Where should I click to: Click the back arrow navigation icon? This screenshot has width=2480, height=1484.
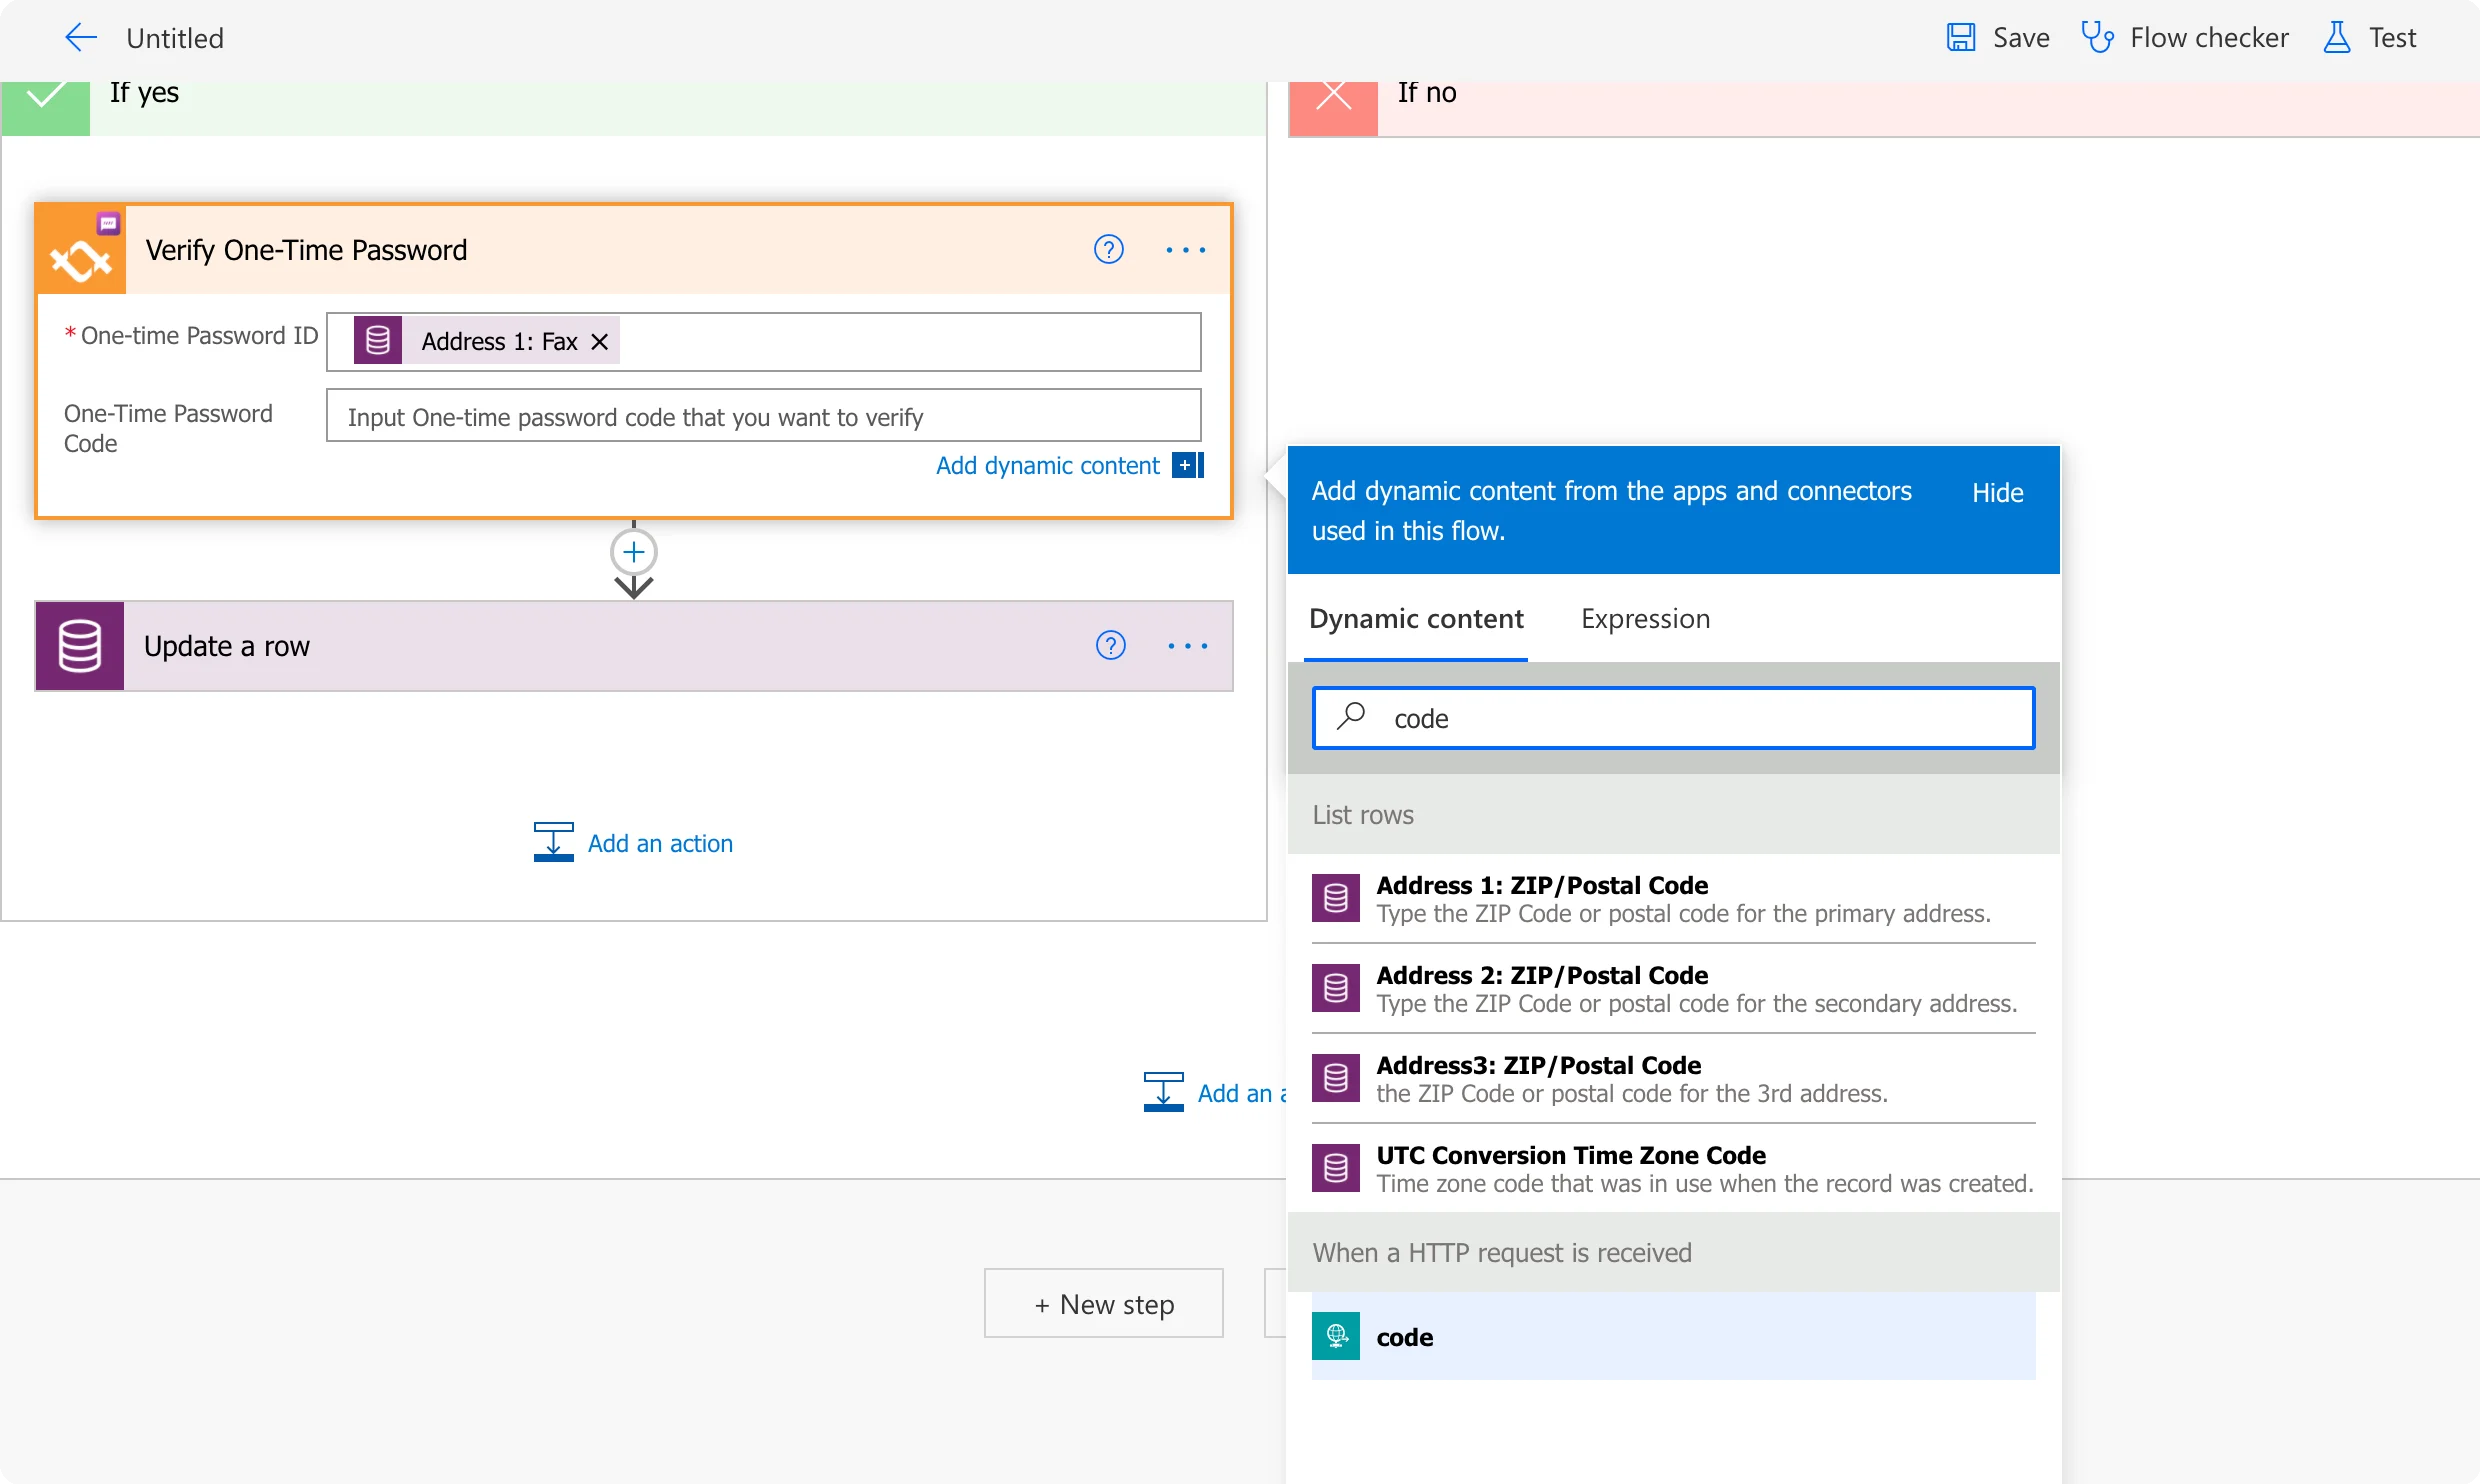click(x=79, y=37)
